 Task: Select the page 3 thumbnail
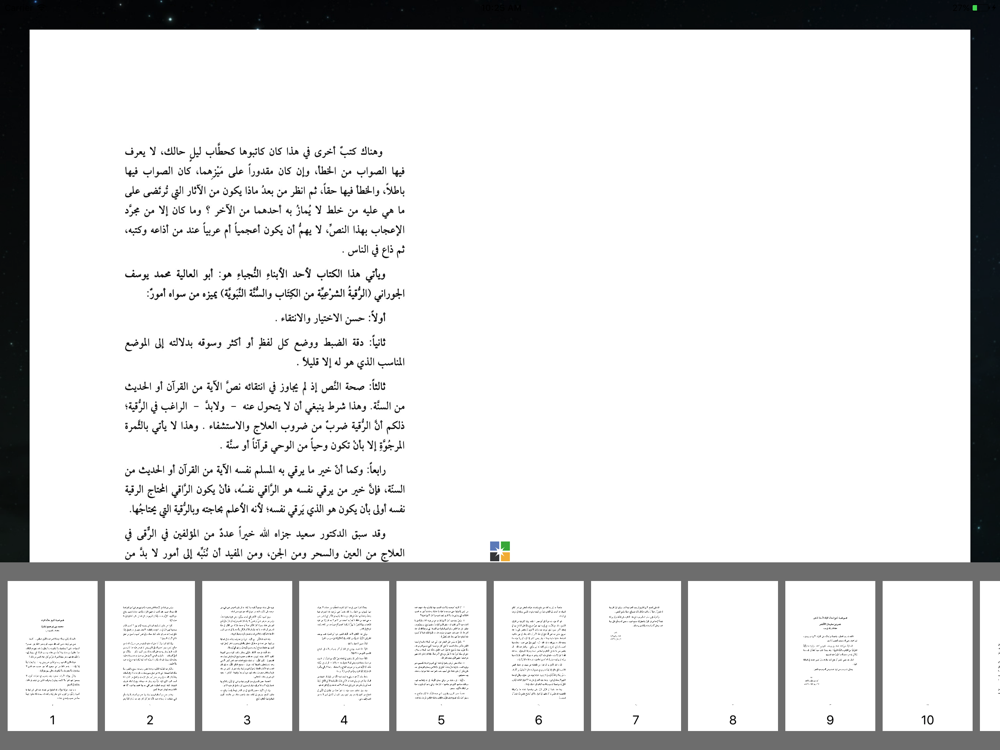coord(247,656)
